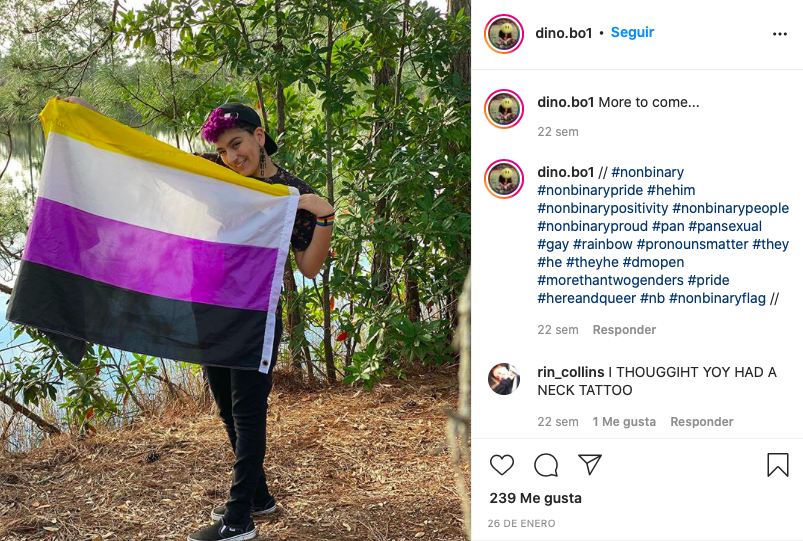
Task: View likes on rin_collins comment '1 Me gusta'
Action: coord(624,422)
